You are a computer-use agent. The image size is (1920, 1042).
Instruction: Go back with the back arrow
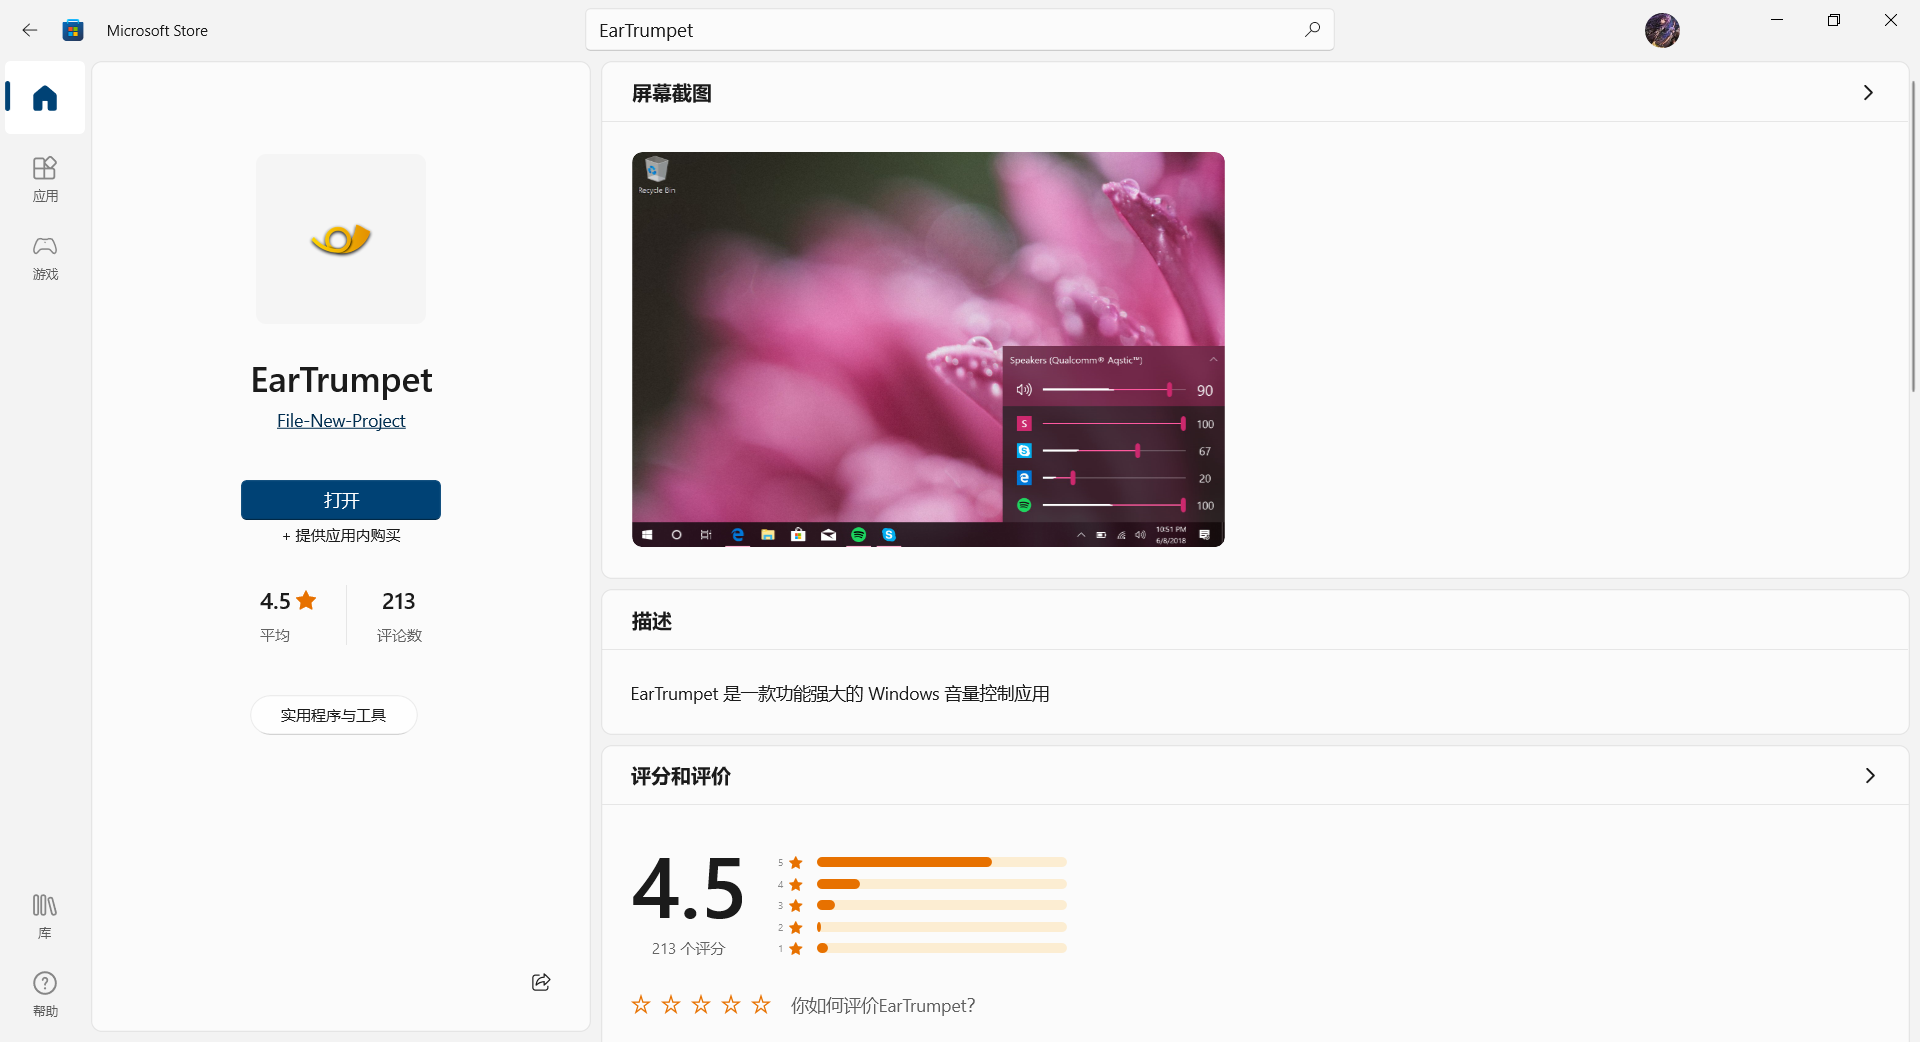(x=30, y=30)
